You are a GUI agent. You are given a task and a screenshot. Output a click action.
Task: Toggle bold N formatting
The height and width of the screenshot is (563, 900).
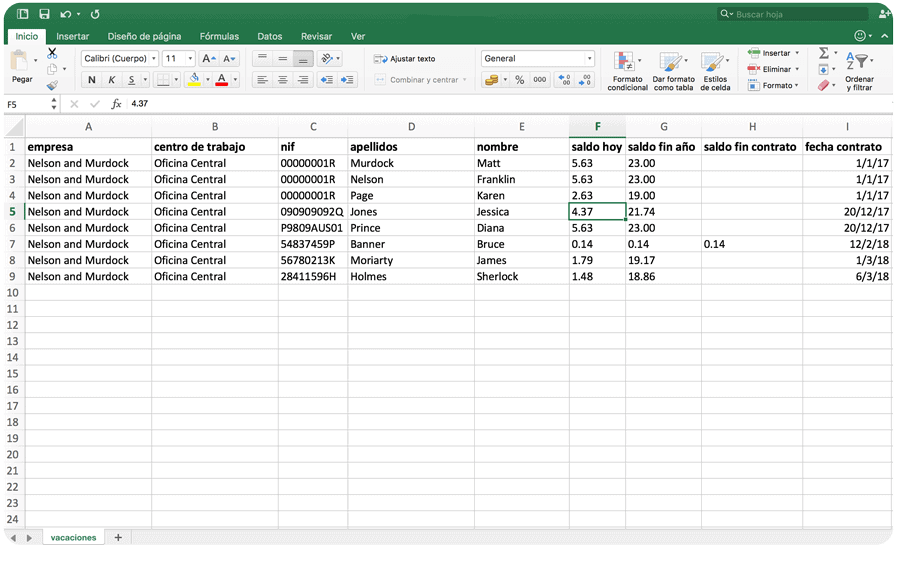coord(92,80)
